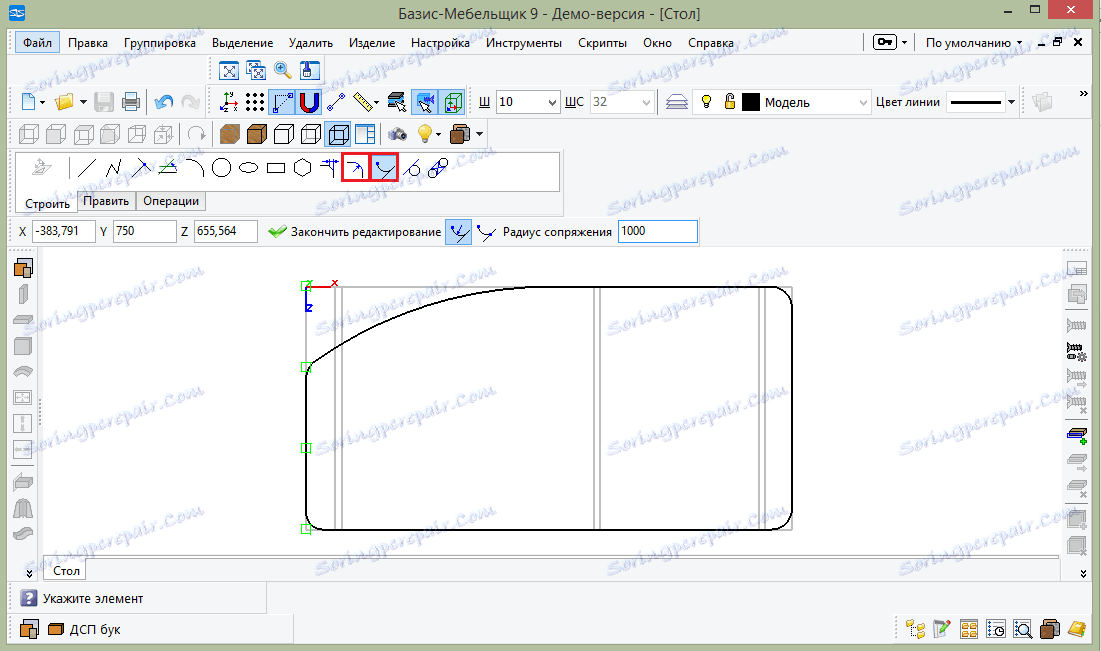Click the XYZ coordinate axes icon
The height and width of the screenshot is (651, 1101).
click(228, 103)
